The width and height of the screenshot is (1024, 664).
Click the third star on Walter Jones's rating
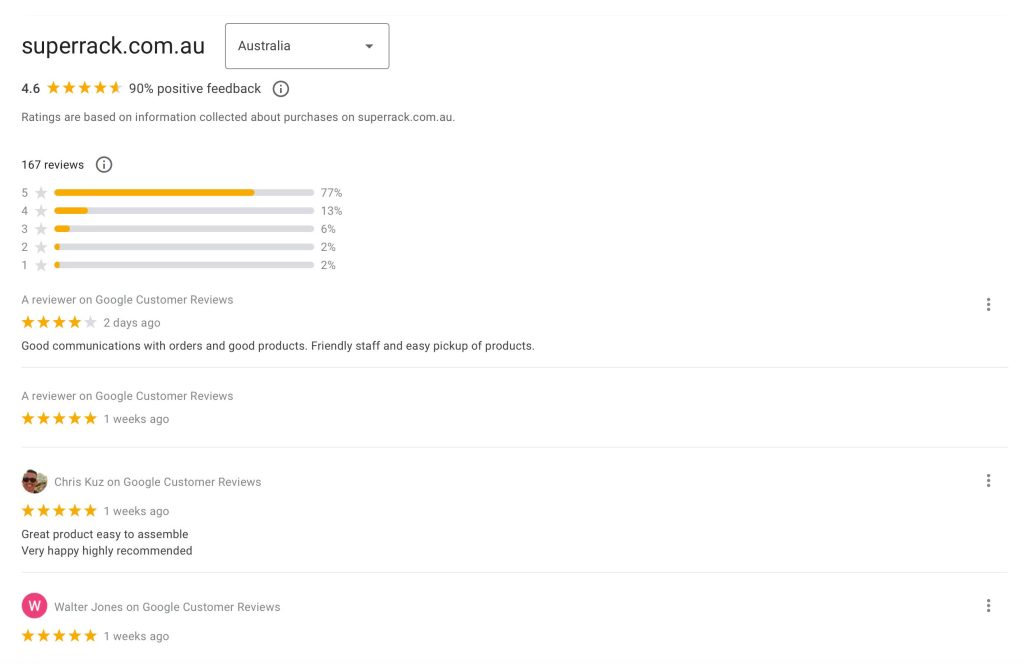tap(59, 635)
